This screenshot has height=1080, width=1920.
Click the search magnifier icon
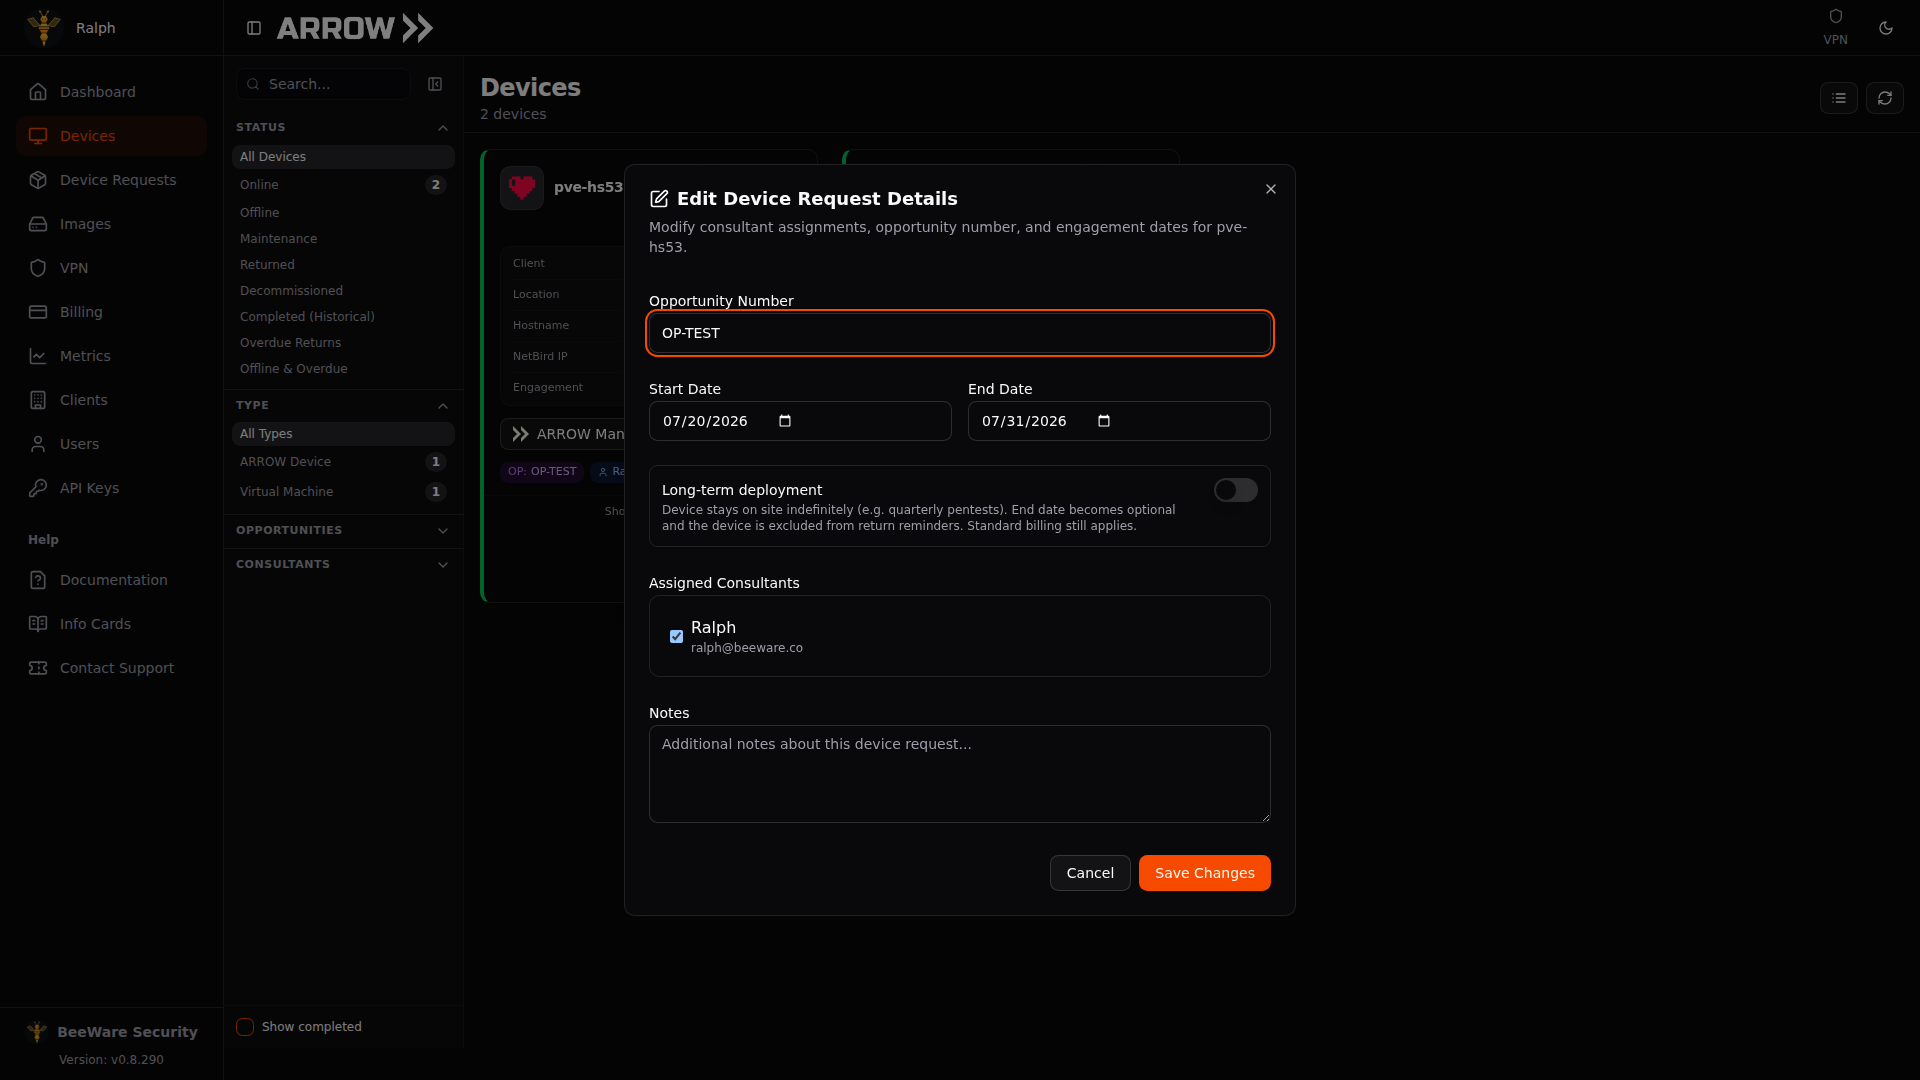click(x=253, y=84)
